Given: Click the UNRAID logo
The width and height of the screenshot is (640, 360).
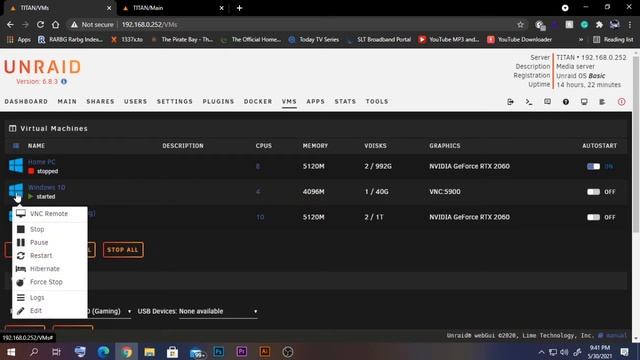Looking at the screenshot, I should (42, 67).
